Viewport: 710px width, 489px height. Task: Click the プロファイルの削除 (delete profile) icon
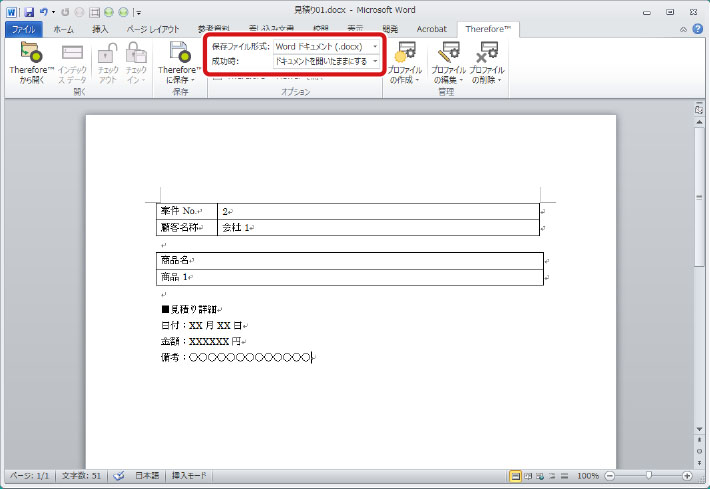point(487,54)
